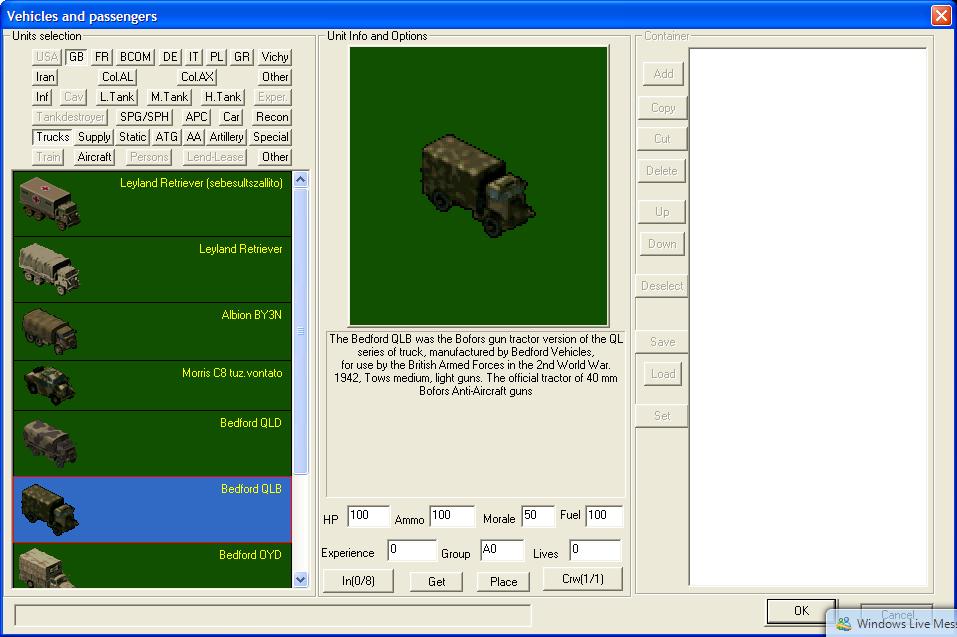Toggle the FR nation filter
957x637 pixels.
pos(101,57)
